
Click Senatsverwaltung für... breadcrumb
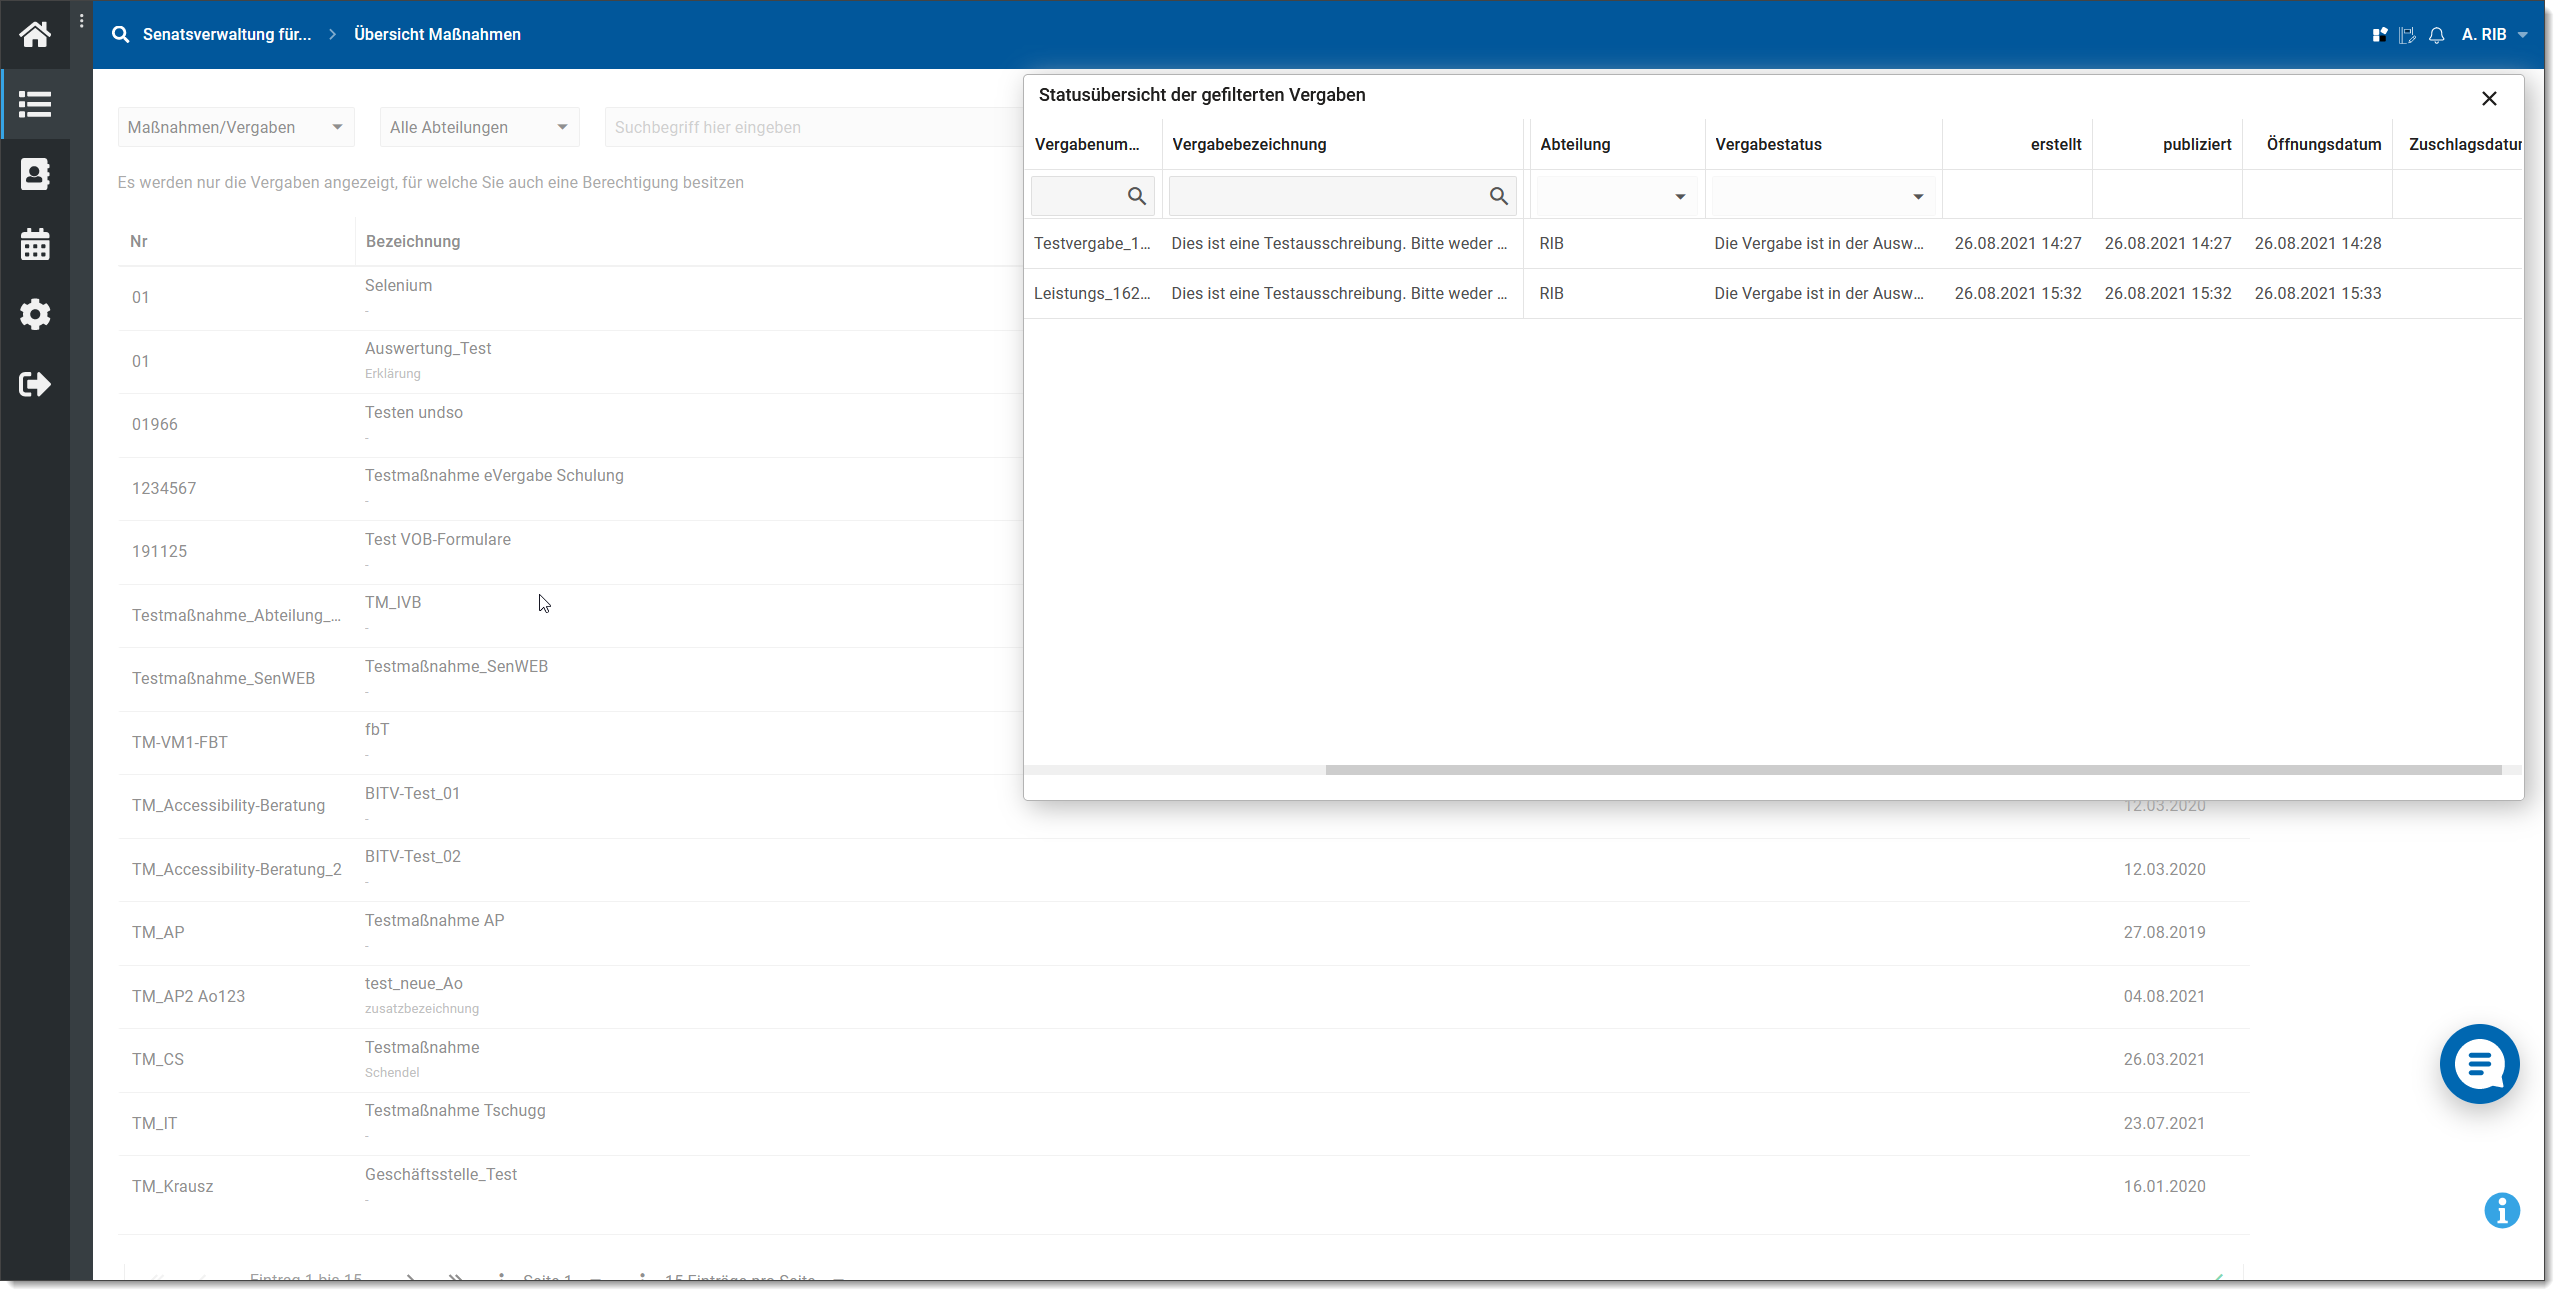click(x=227, y=34)
